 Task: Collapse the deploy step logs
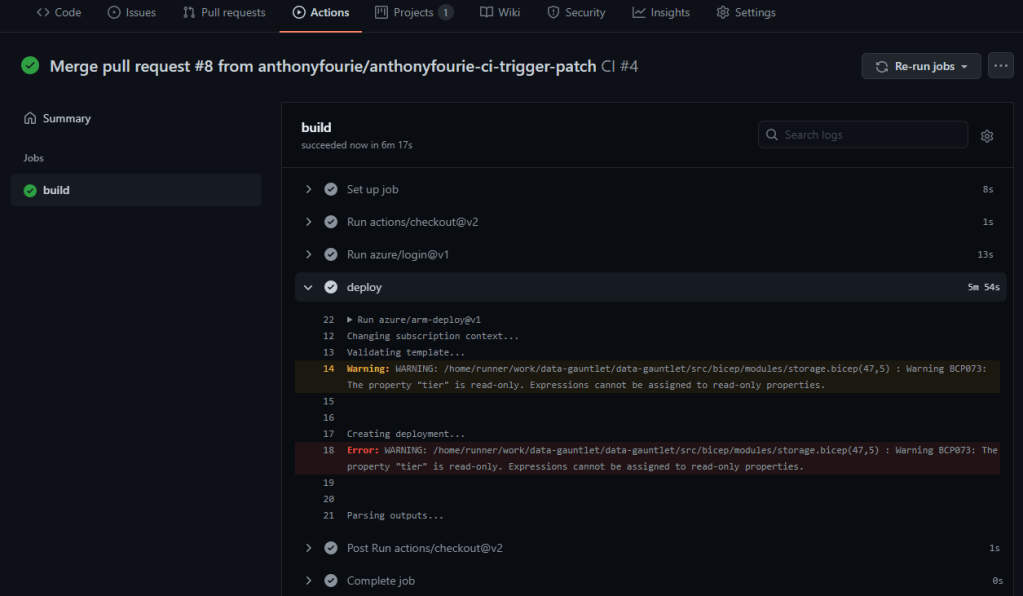309,287
